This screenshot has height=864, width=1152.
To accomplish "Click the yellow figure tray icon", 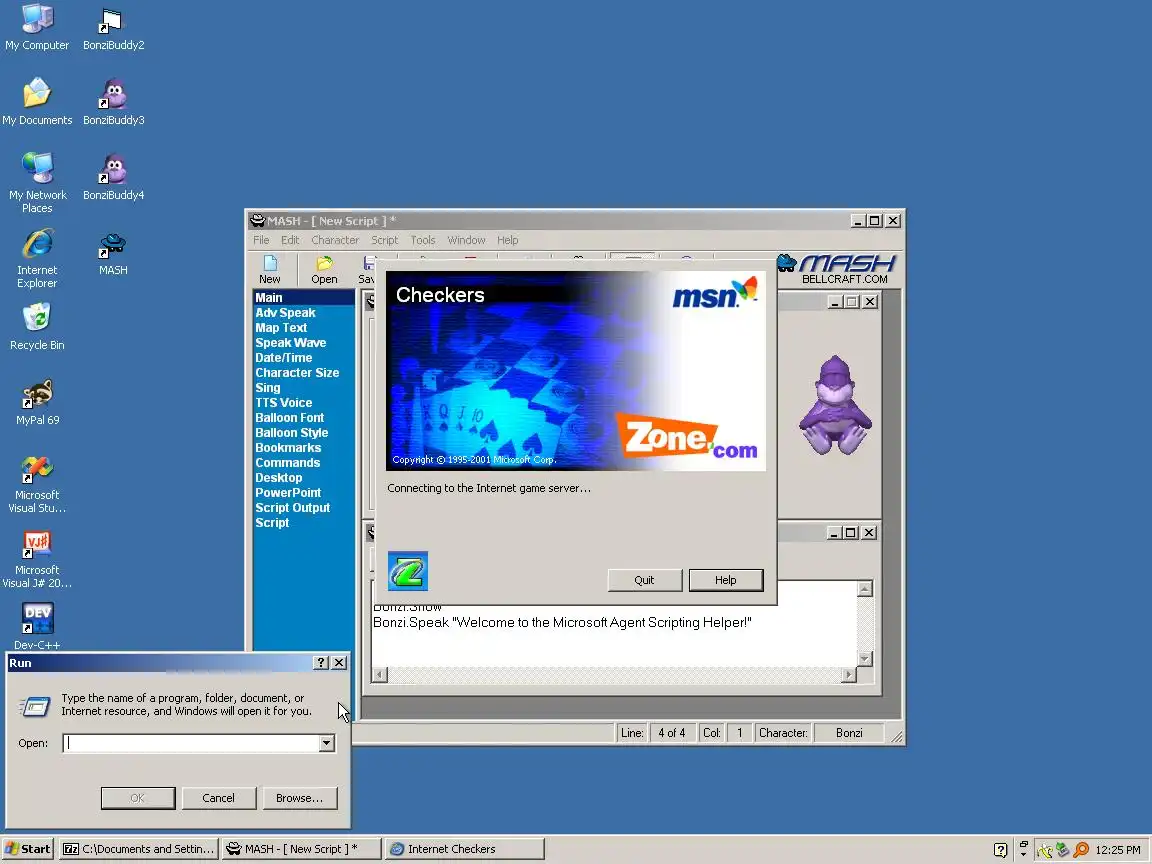I will coord(1045,850).
